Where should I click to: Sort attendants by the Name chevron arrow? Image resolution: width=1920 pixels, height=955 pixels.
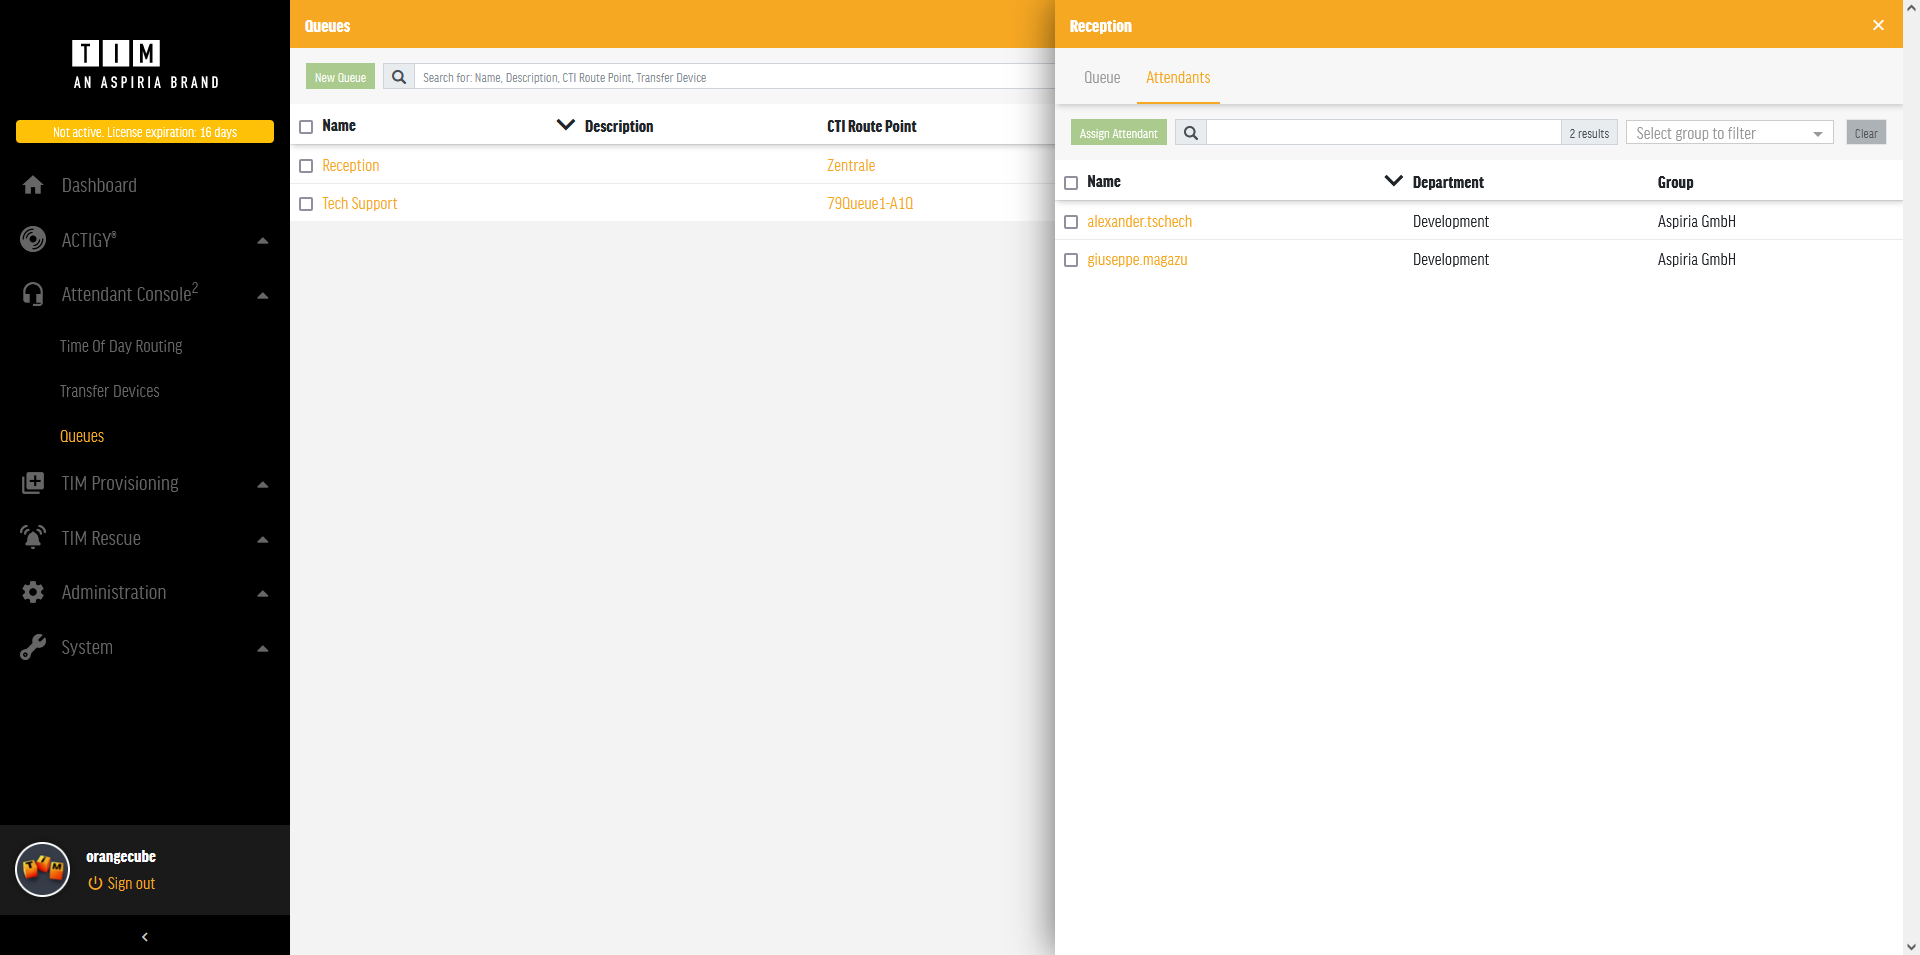click(1393, 181)
